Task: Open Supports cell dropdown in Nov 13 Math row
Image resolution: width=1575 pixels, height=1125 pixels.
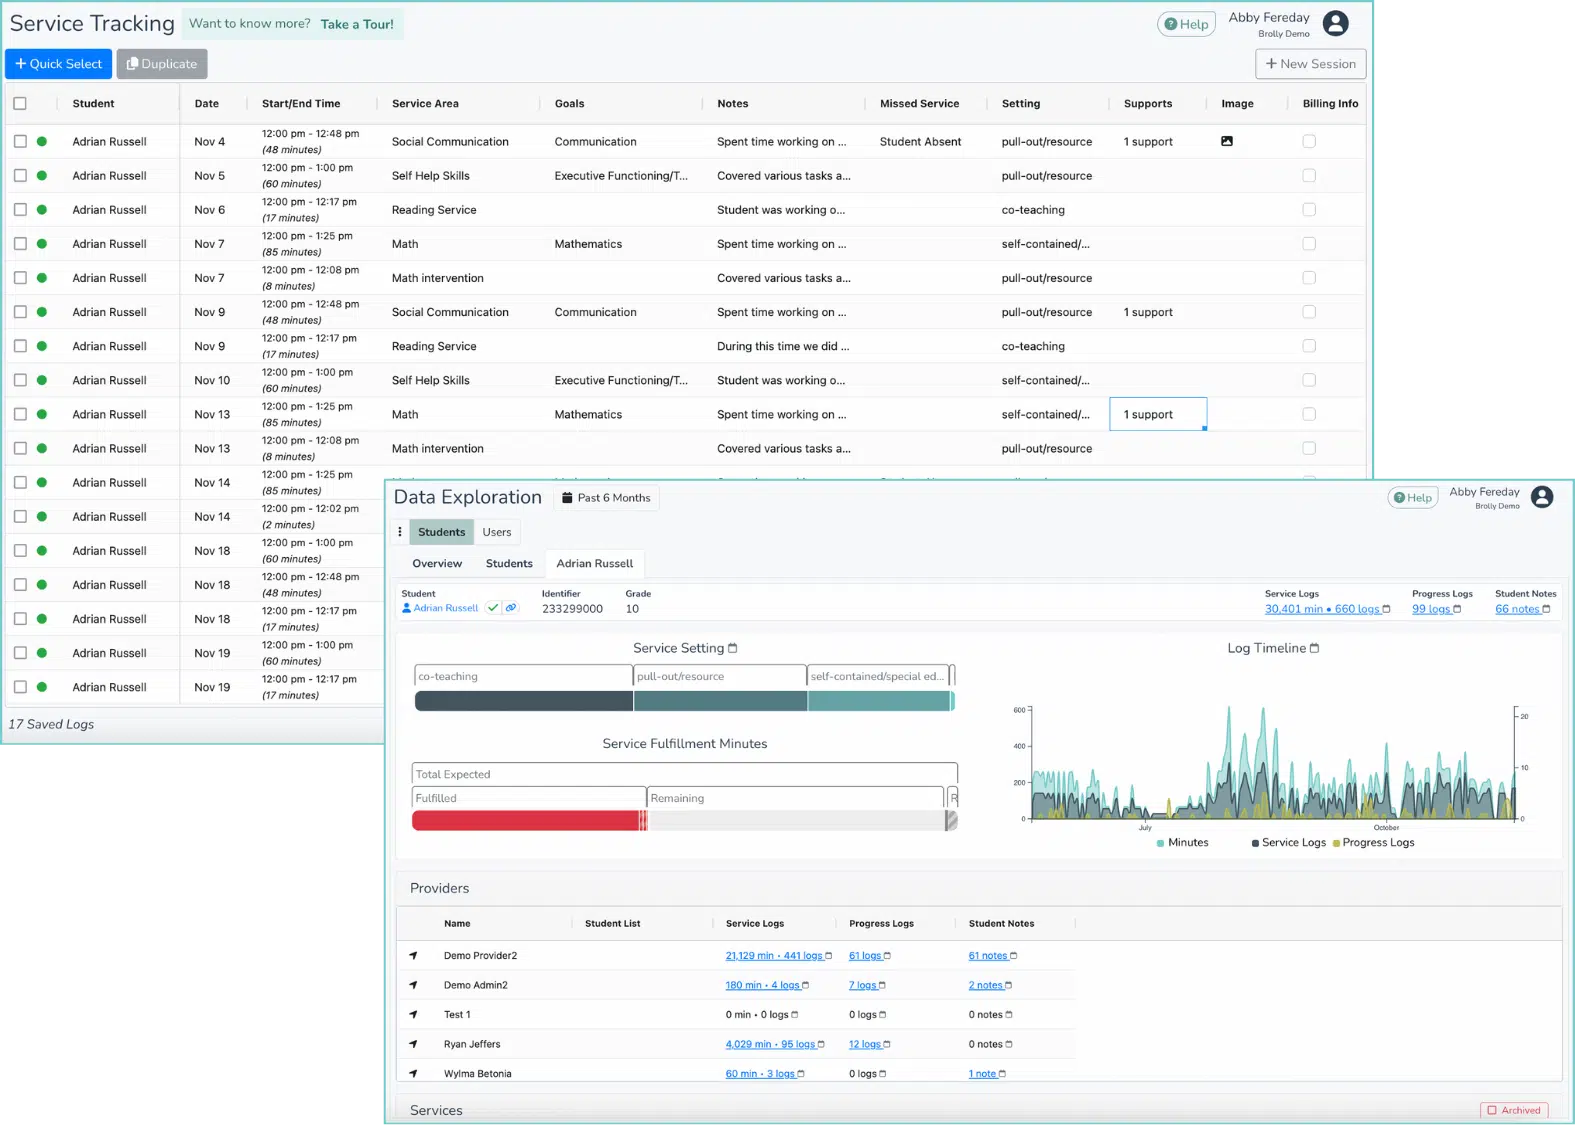Action: pos(1158,414)
